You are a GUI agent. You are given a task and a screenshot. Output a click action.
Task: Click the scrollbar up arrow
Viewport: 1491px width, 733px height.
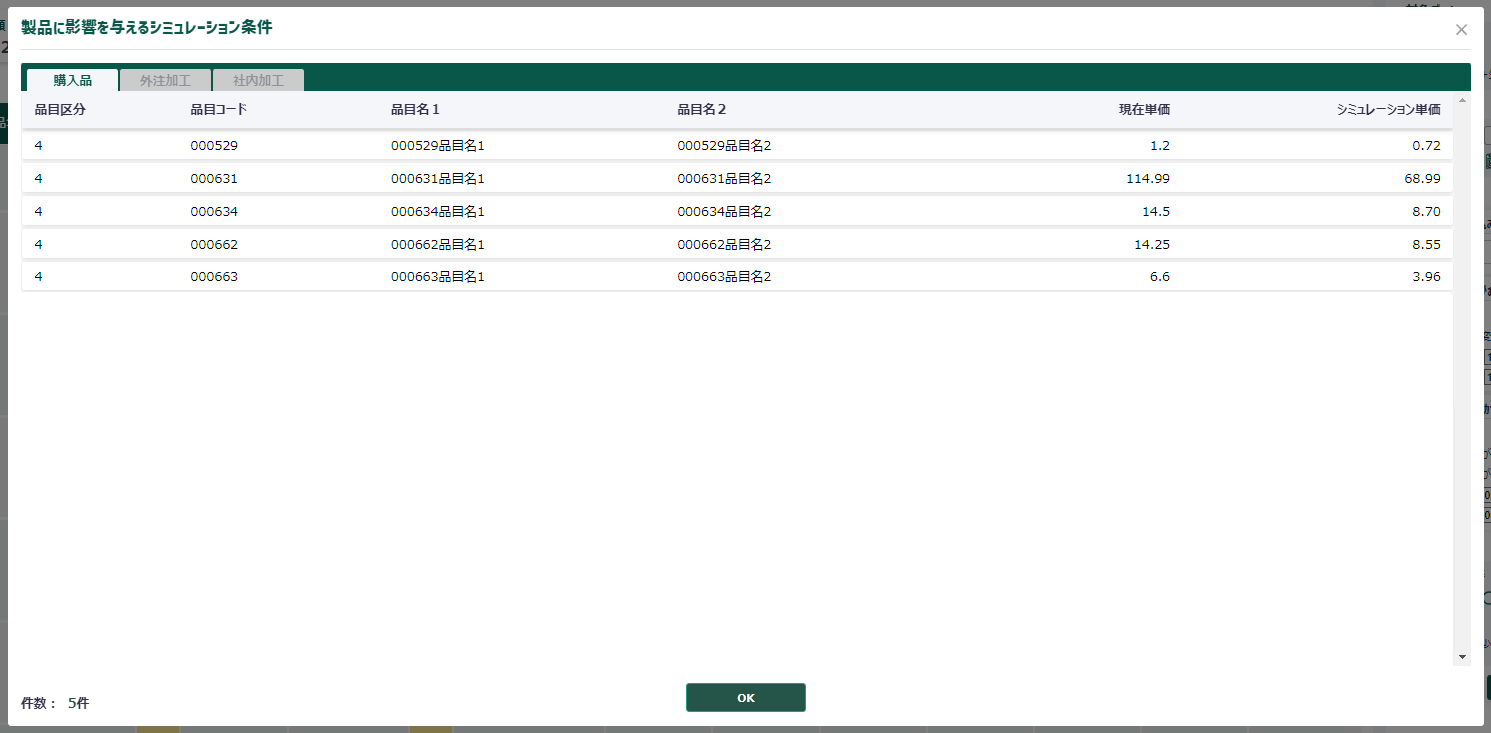coord(1463,100)
